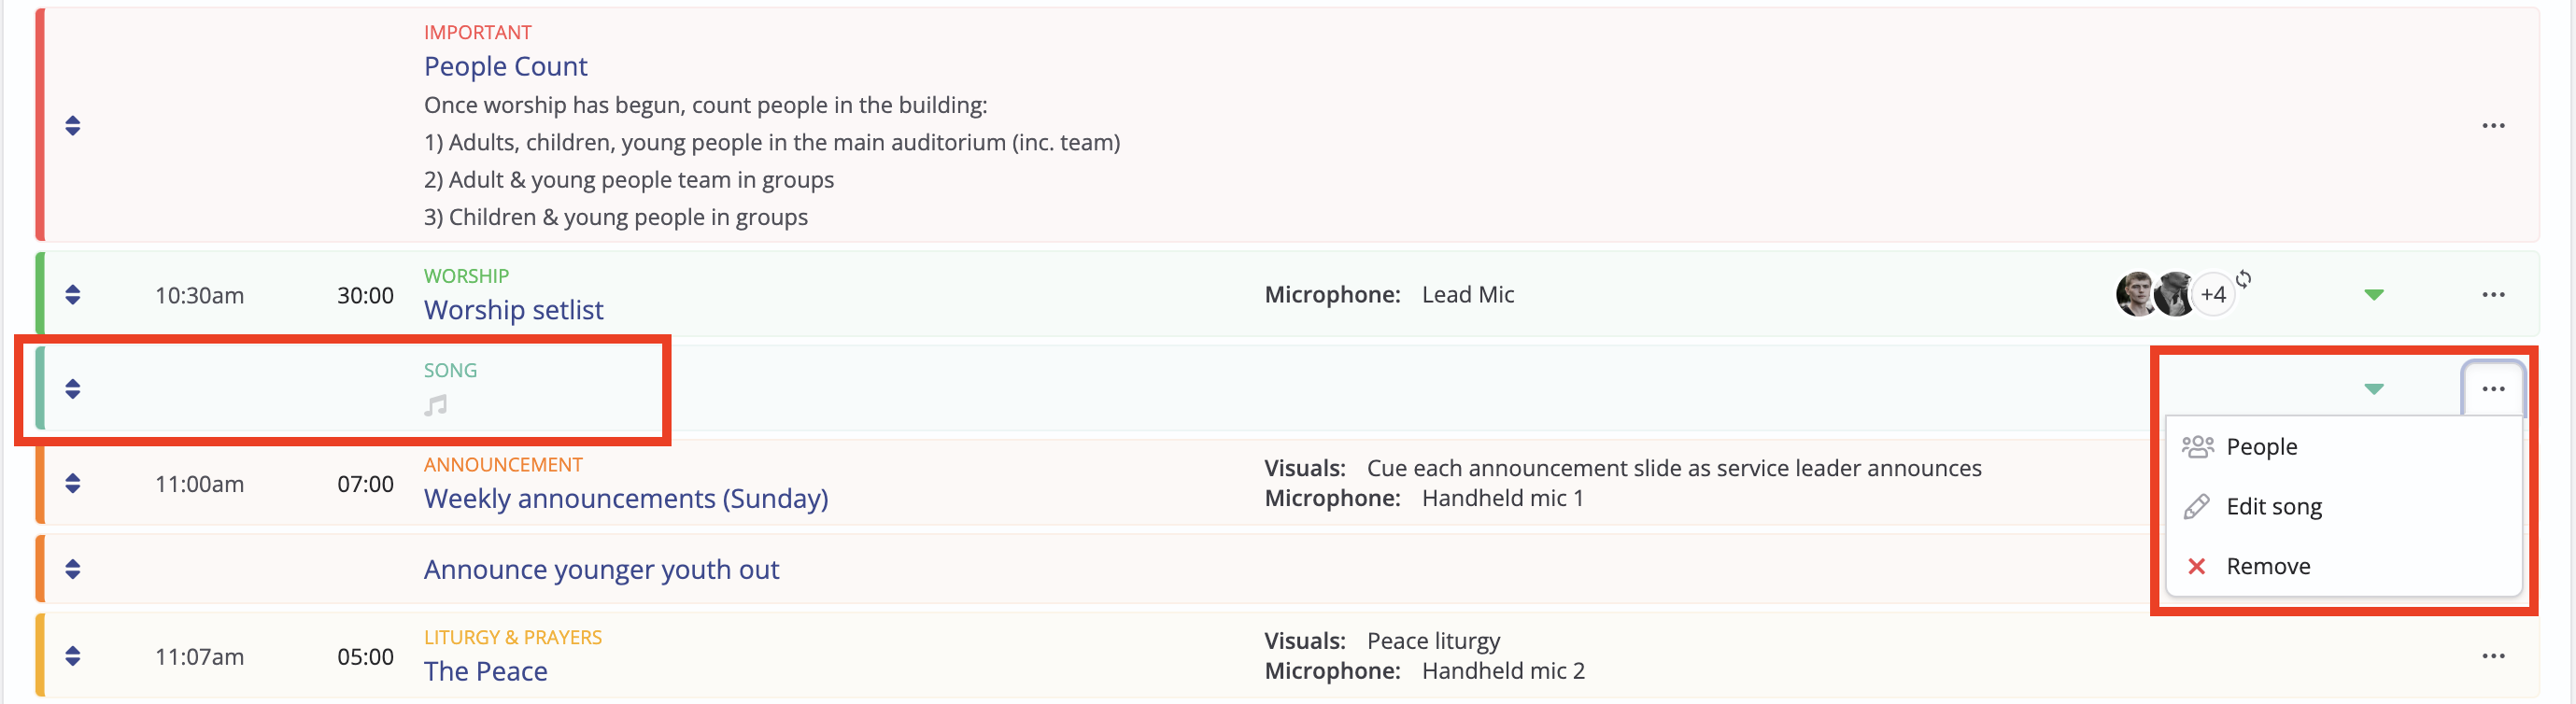Click the sync icon beside the +4 avatars
This screenshot has width=2576, height=704.
pos(2244,279)
